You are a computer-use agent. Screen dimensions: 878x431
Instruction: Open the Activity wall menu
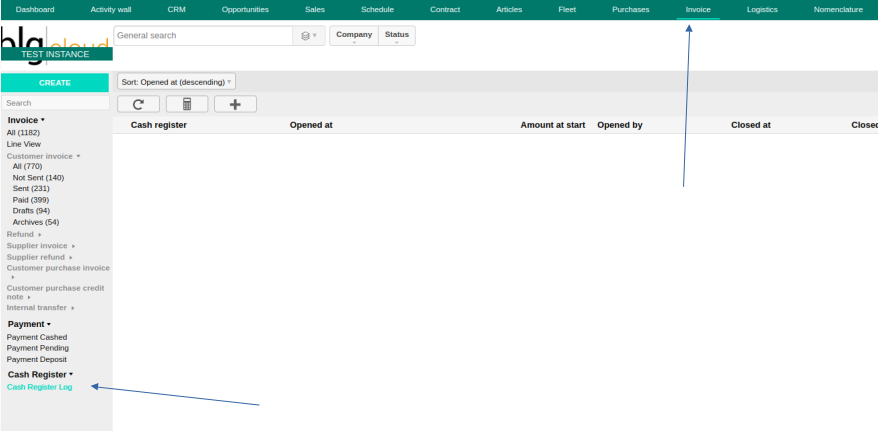[111, 10]
